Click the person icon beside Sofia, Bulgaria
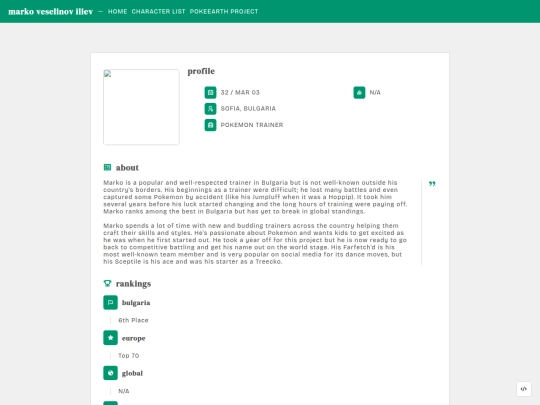Screen dimensions: 540x405 pyautogui.click(x=210, y=108)
